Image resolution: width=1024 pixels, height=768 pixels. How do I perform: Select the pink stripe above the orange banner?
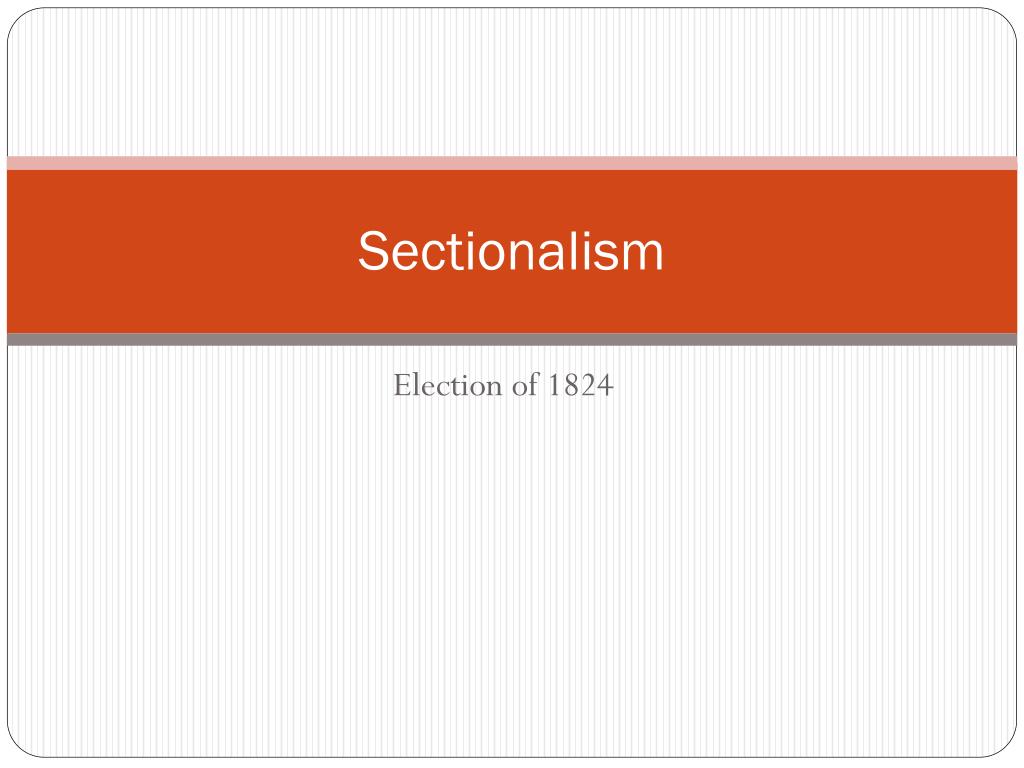[511, 163]
